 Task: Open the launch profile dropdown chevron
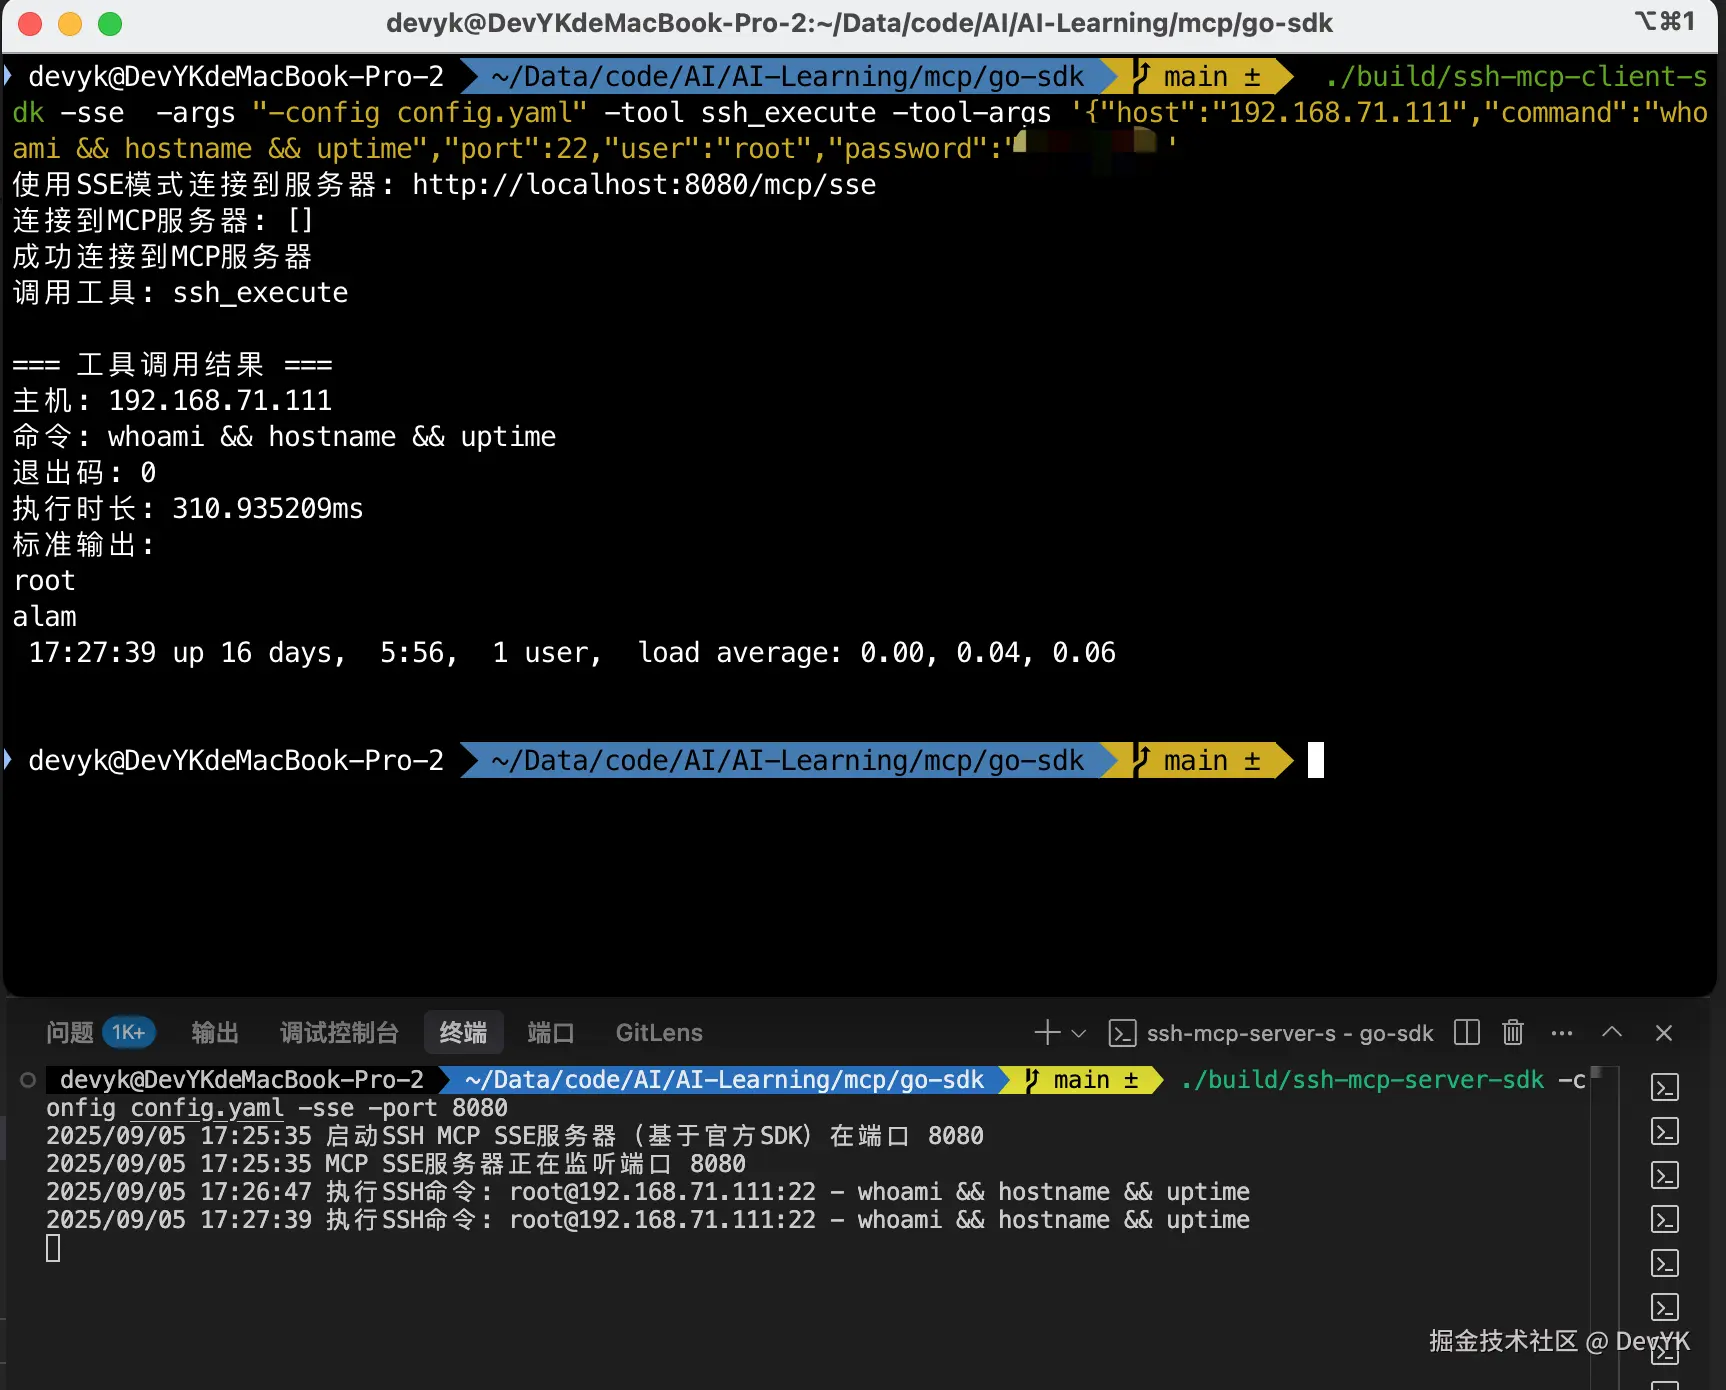(x=1079, y=1033)
